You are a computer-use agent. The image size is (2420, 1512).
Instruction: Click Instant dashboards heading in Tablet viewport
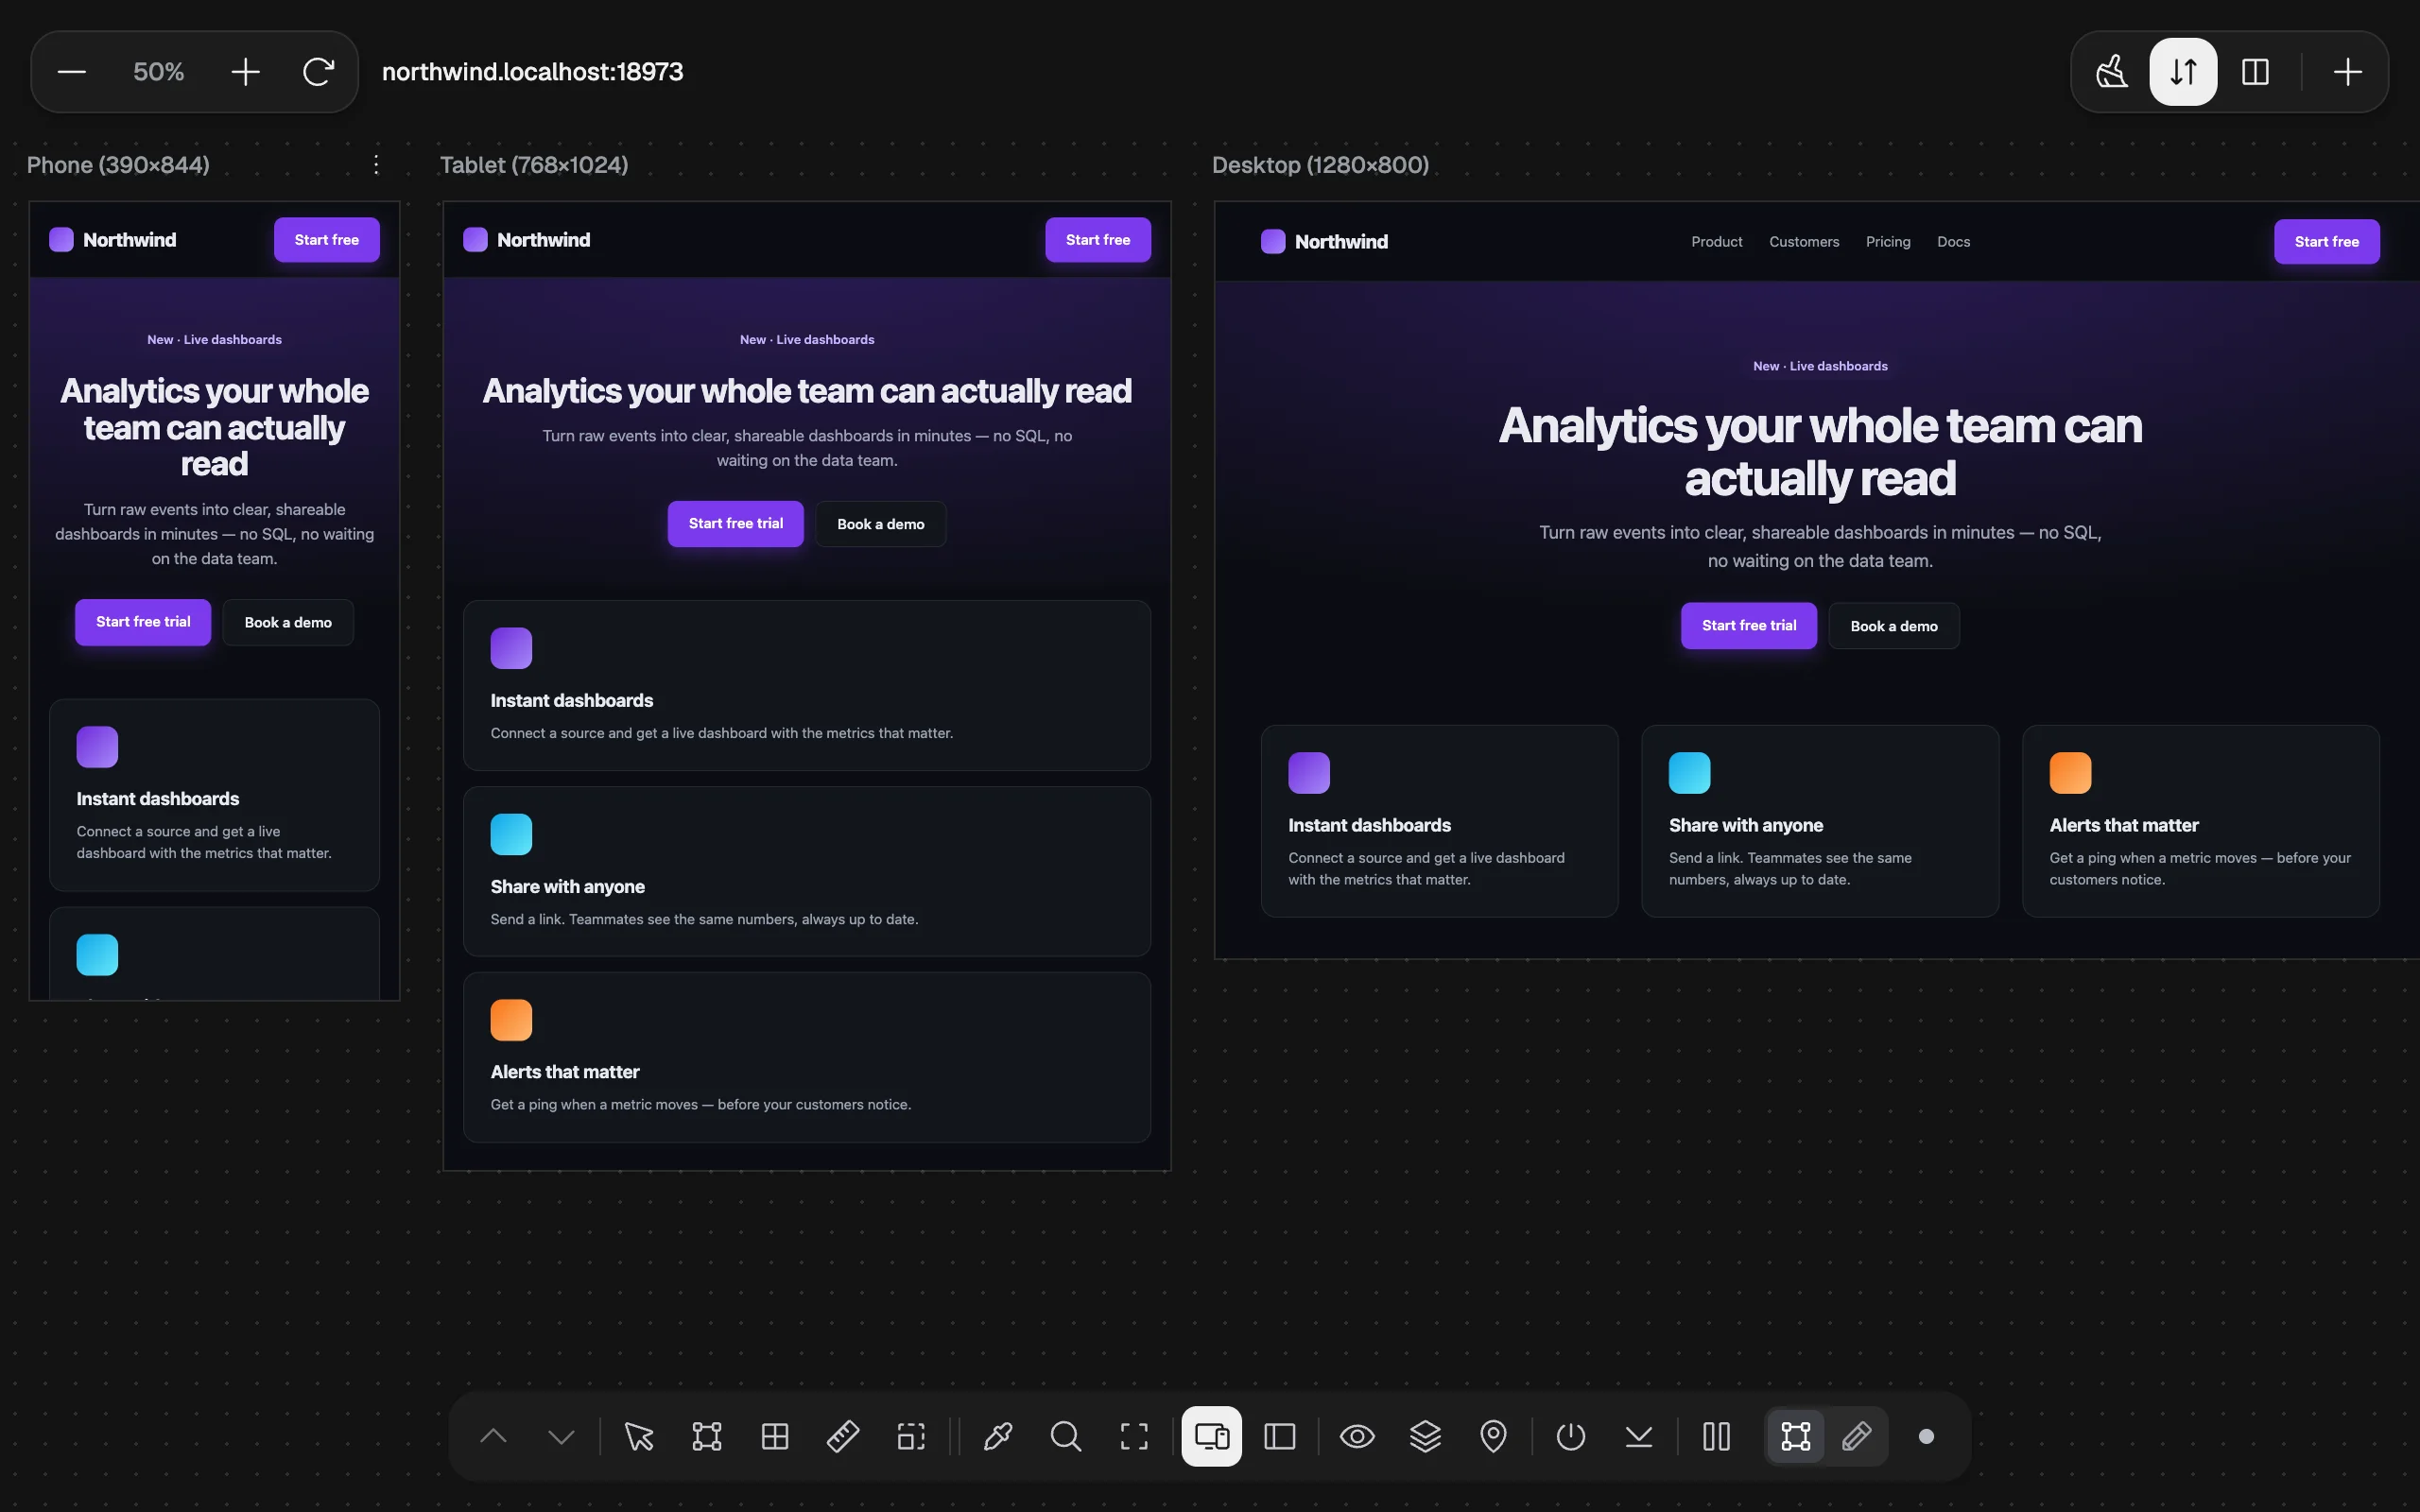point(572,701)
